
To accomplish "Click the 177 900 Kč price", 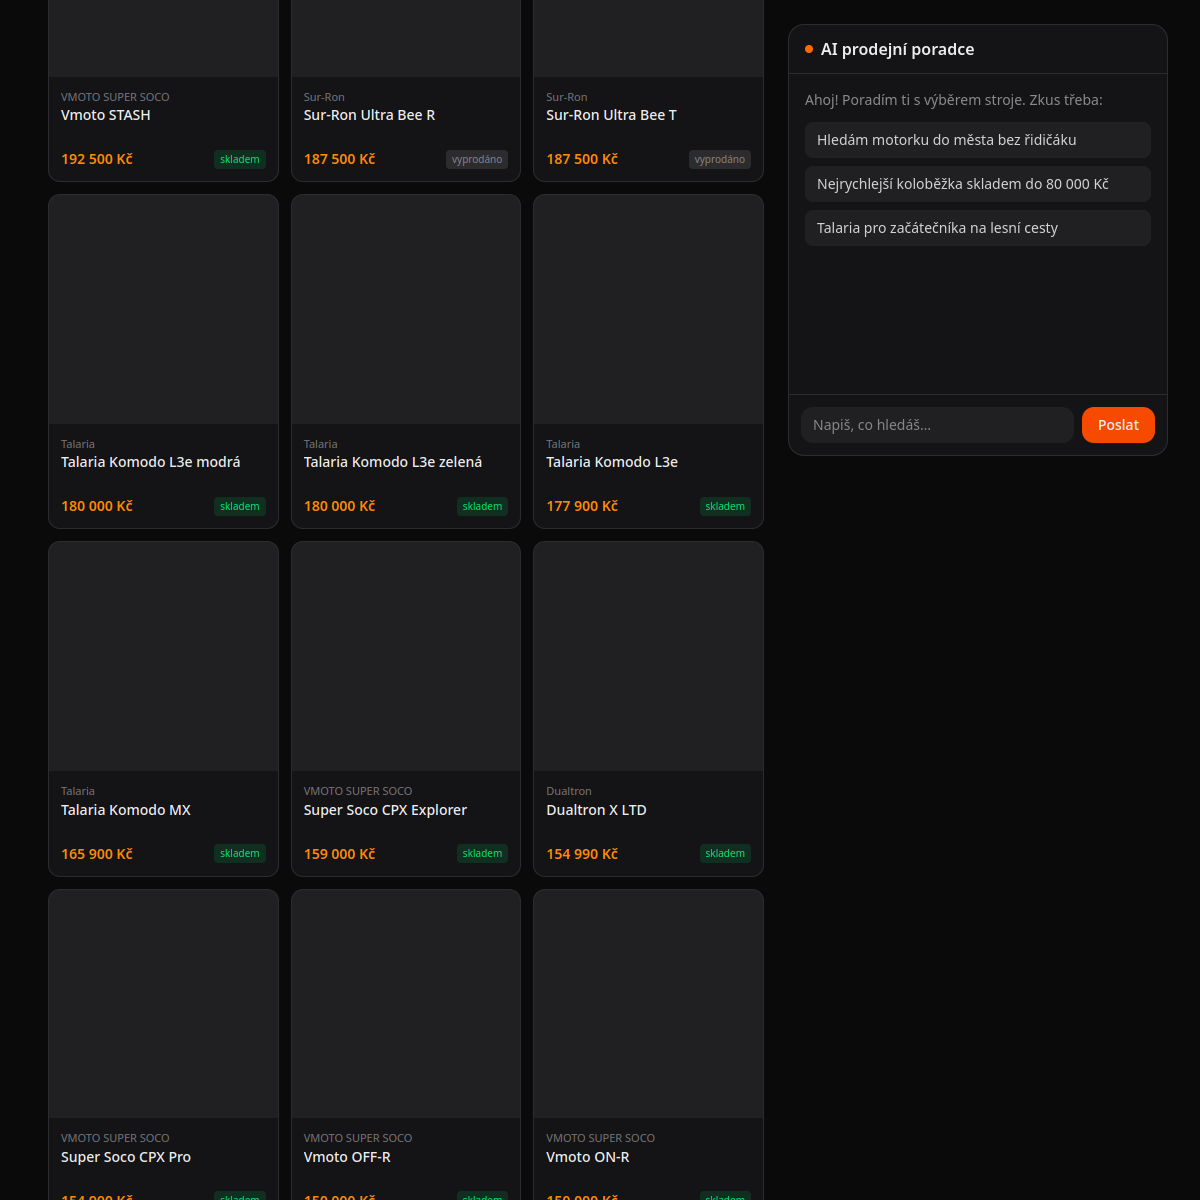I will click(582, 506).
